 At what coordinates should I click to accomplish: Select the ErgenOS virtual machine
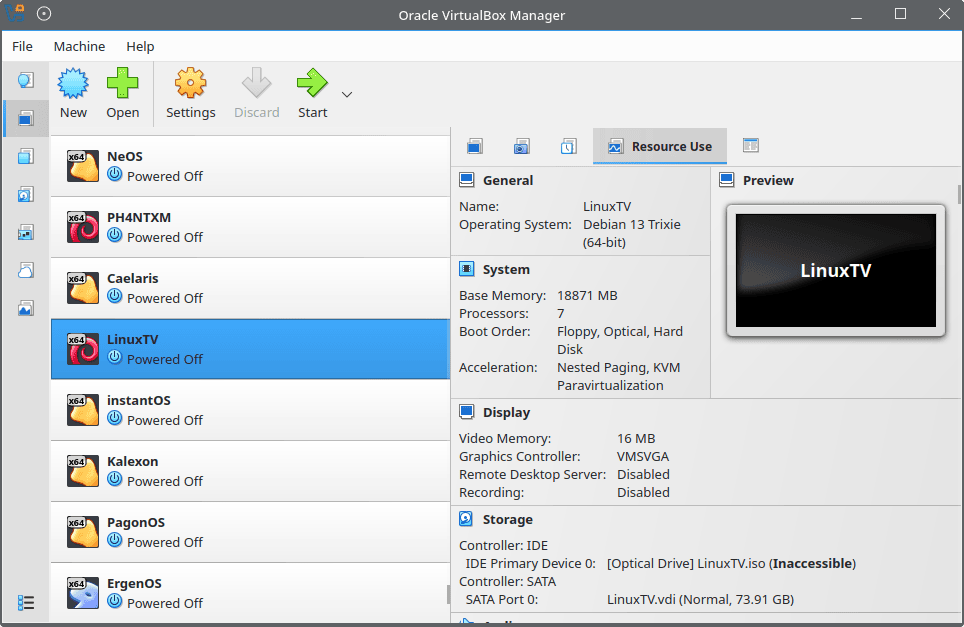click(250, 592)
